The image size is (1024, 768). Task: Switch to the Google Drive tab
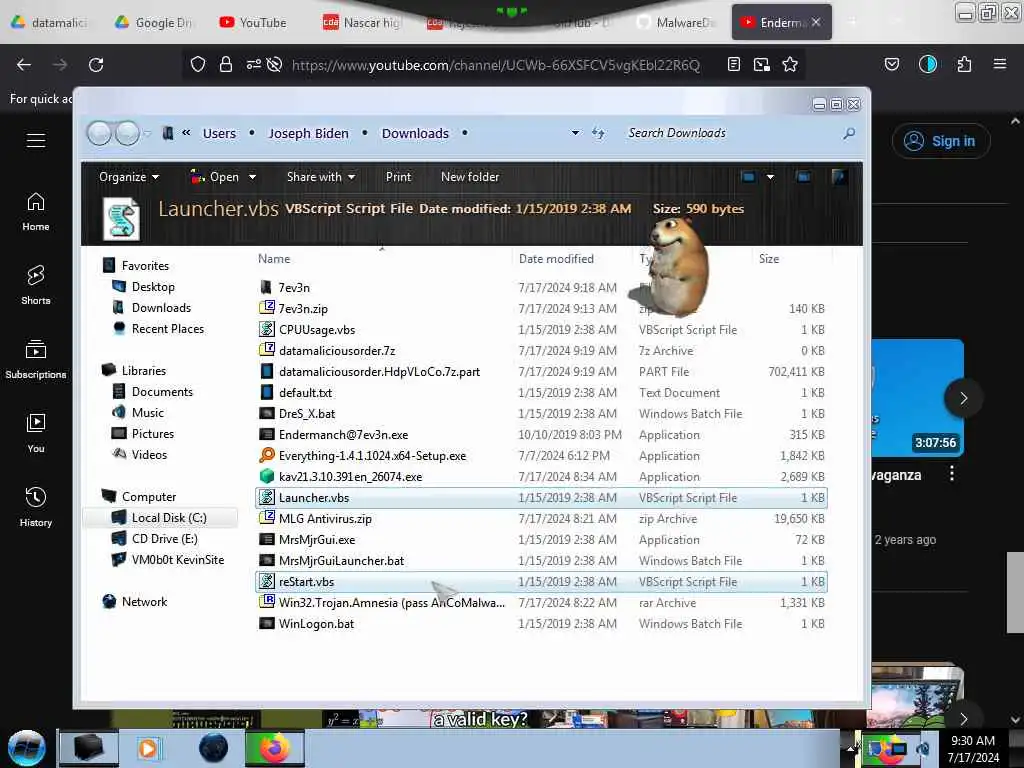pyautogui.click(x=154, y=23)
